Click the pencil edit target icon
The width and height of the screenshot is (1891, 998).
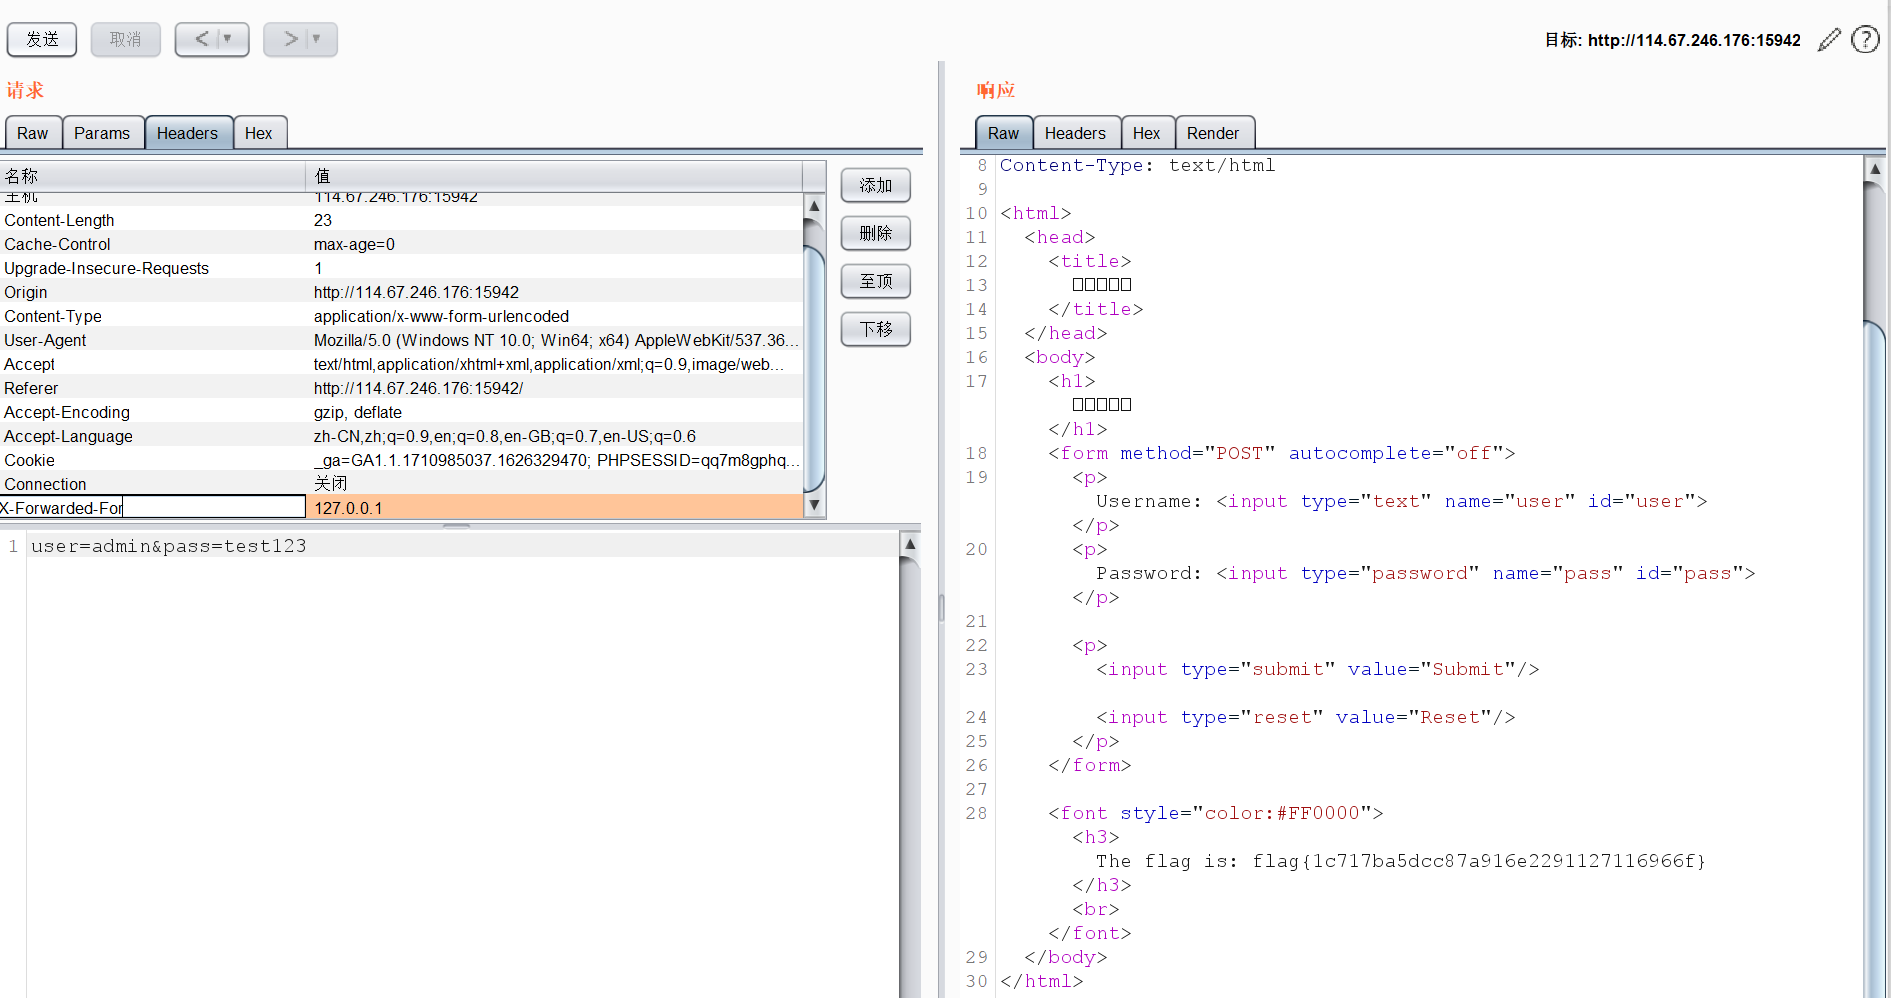[1829, 40]
